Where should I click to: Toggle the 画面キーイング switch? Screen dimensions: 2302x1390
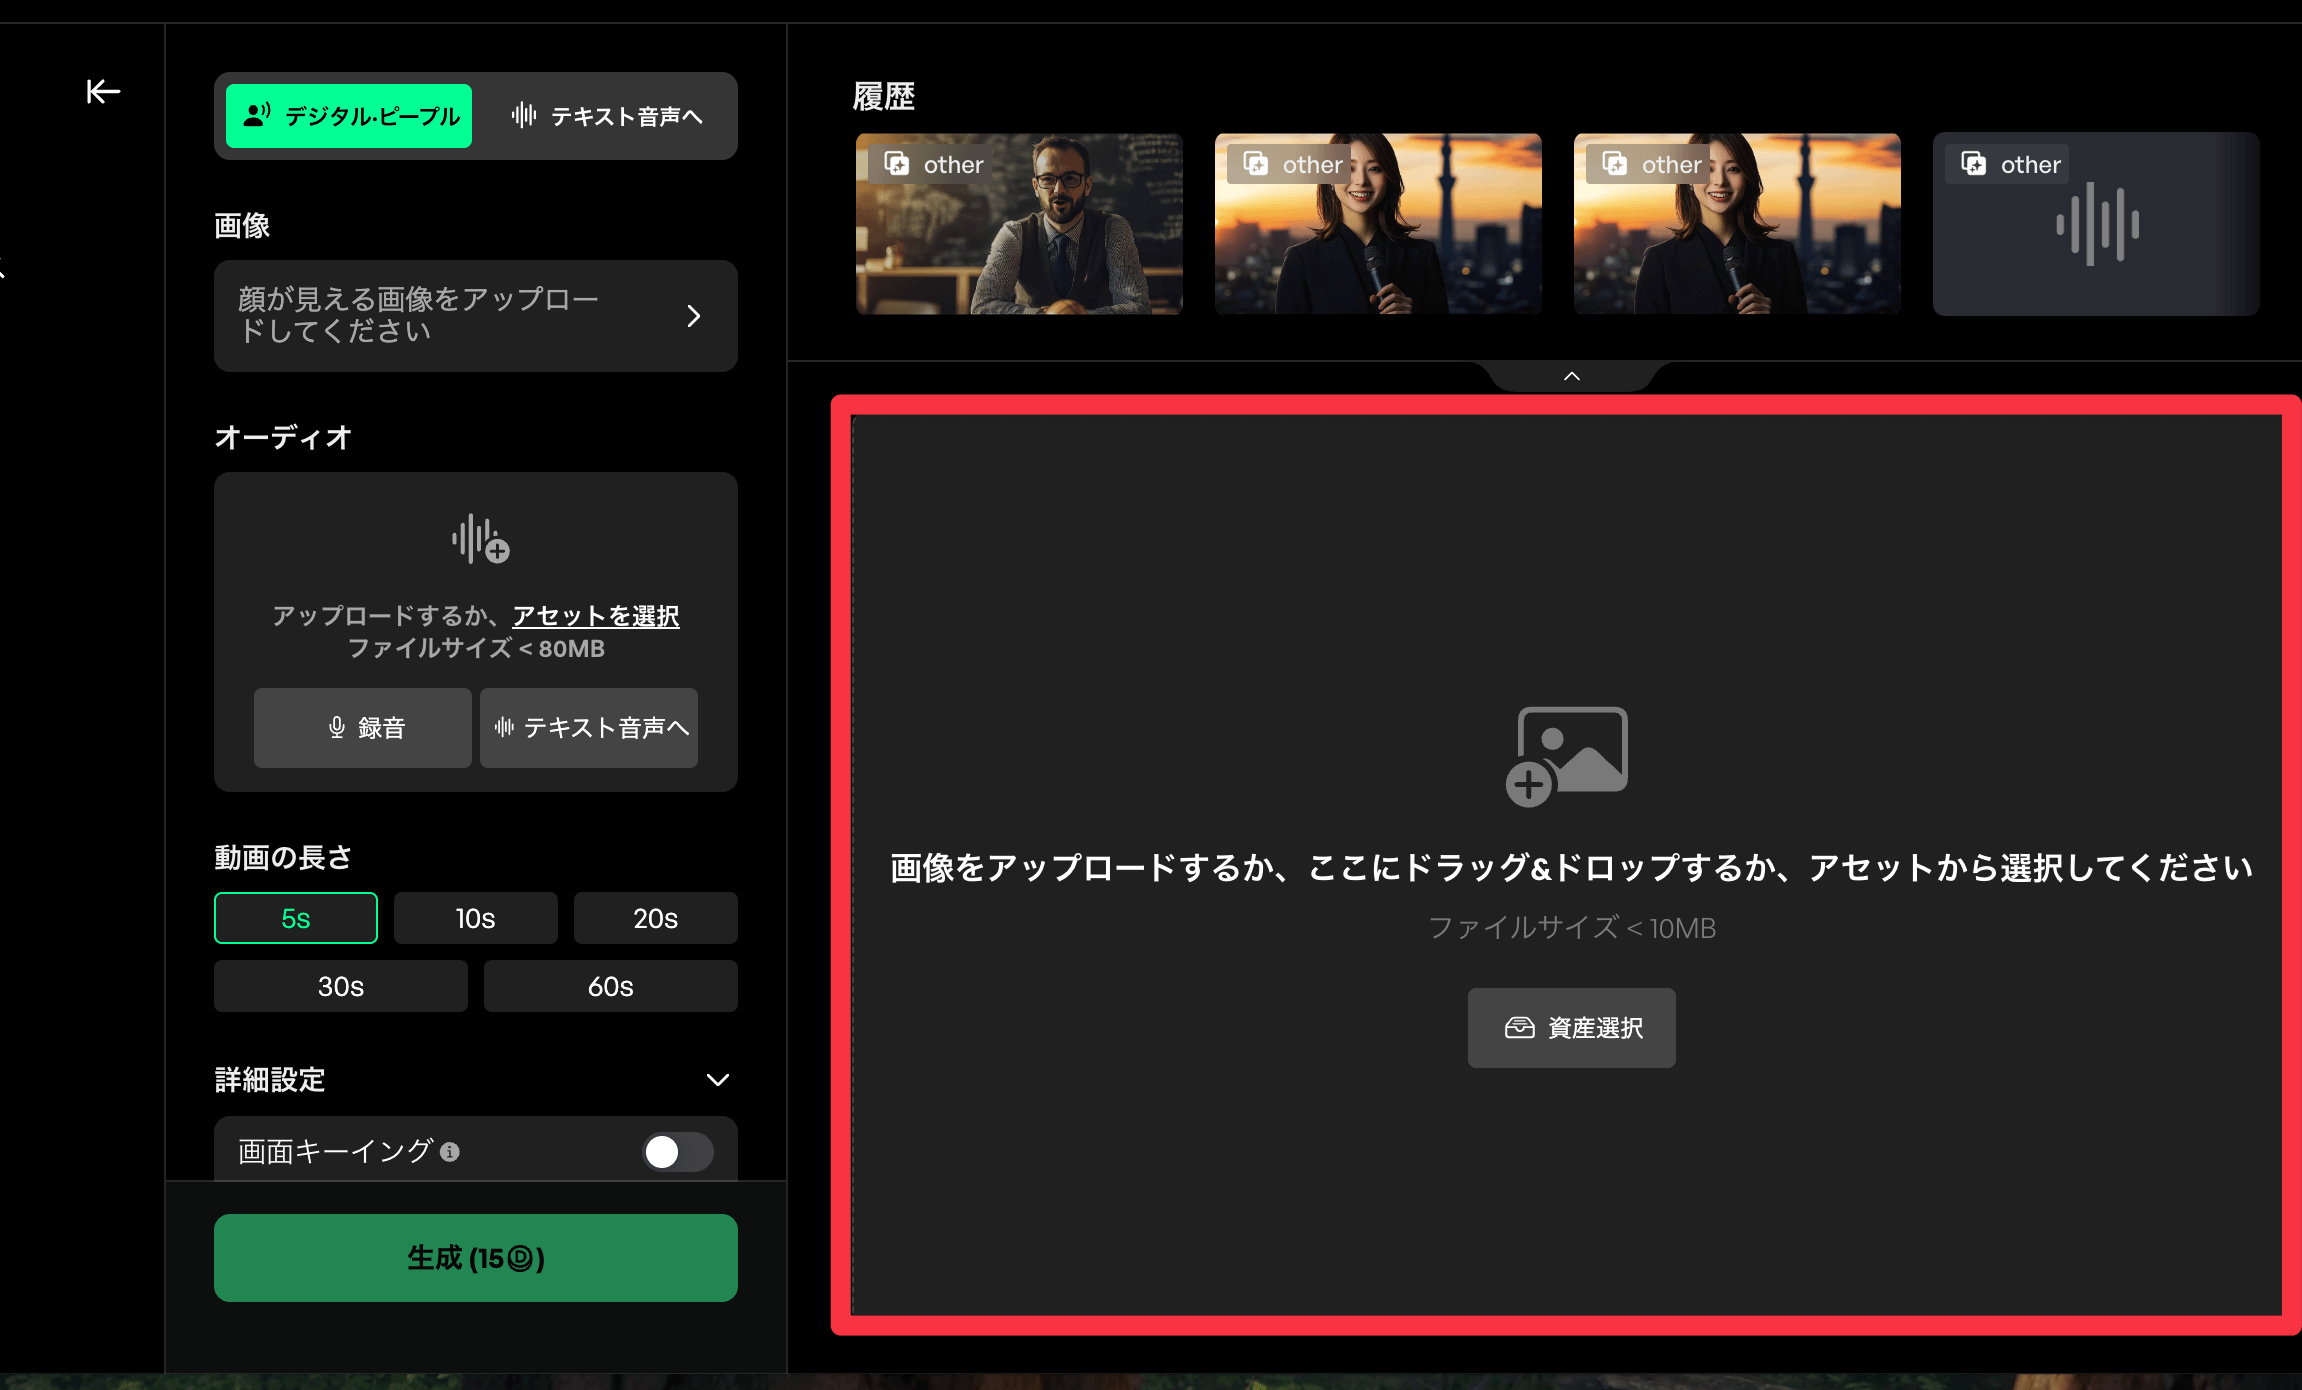point(677,1152)
